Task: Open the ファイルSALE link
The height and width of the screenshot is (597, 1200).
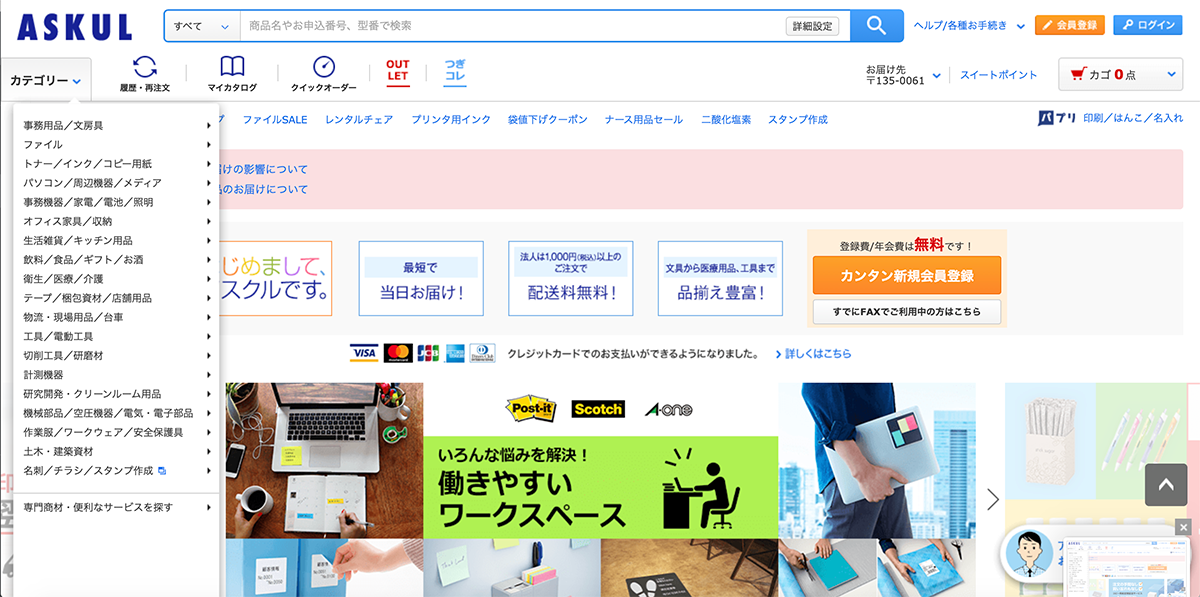Action: pos(275,119)
